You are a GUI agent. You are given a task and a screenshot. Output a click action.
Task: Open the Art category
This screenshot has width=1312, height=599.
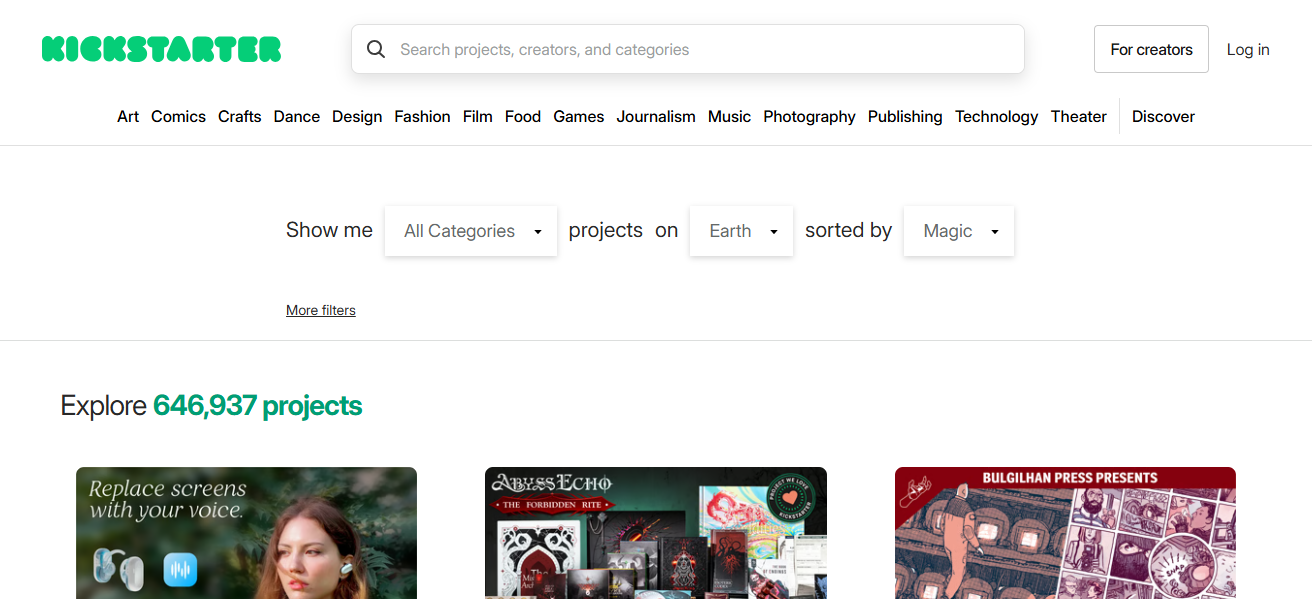pos(128,116)
